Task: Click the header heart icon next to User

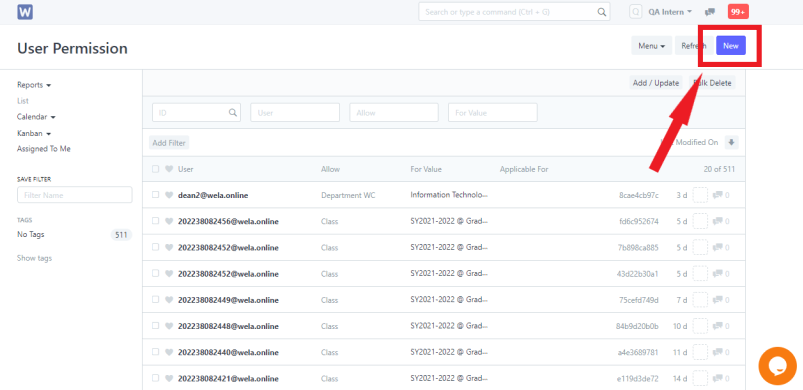Action: [x=168, y=169]
